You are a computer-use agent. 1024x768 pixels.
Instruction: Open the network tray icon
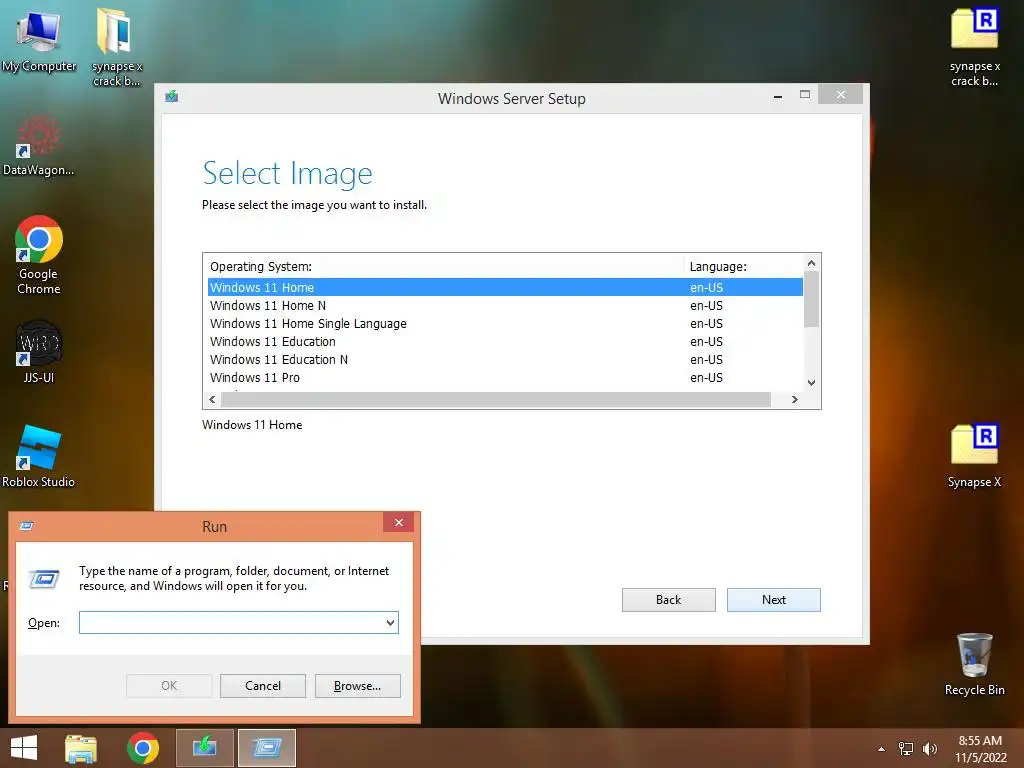coord(906,749)
